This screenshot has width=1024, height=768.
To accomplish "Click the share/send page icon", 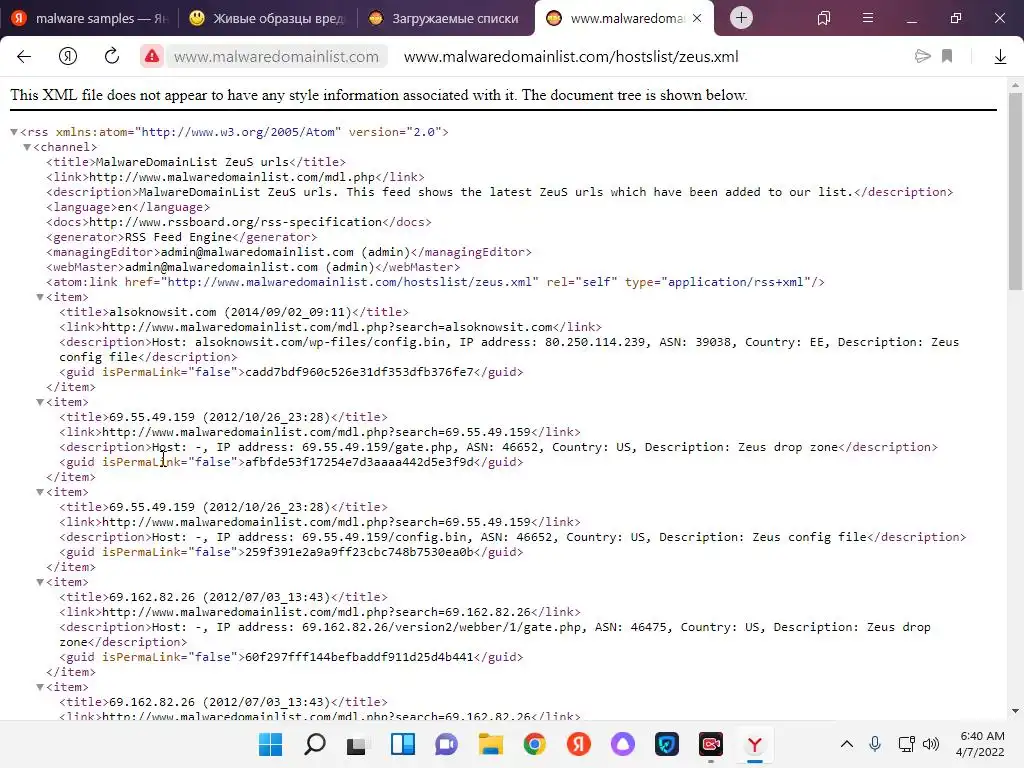I will pos(922,56).
